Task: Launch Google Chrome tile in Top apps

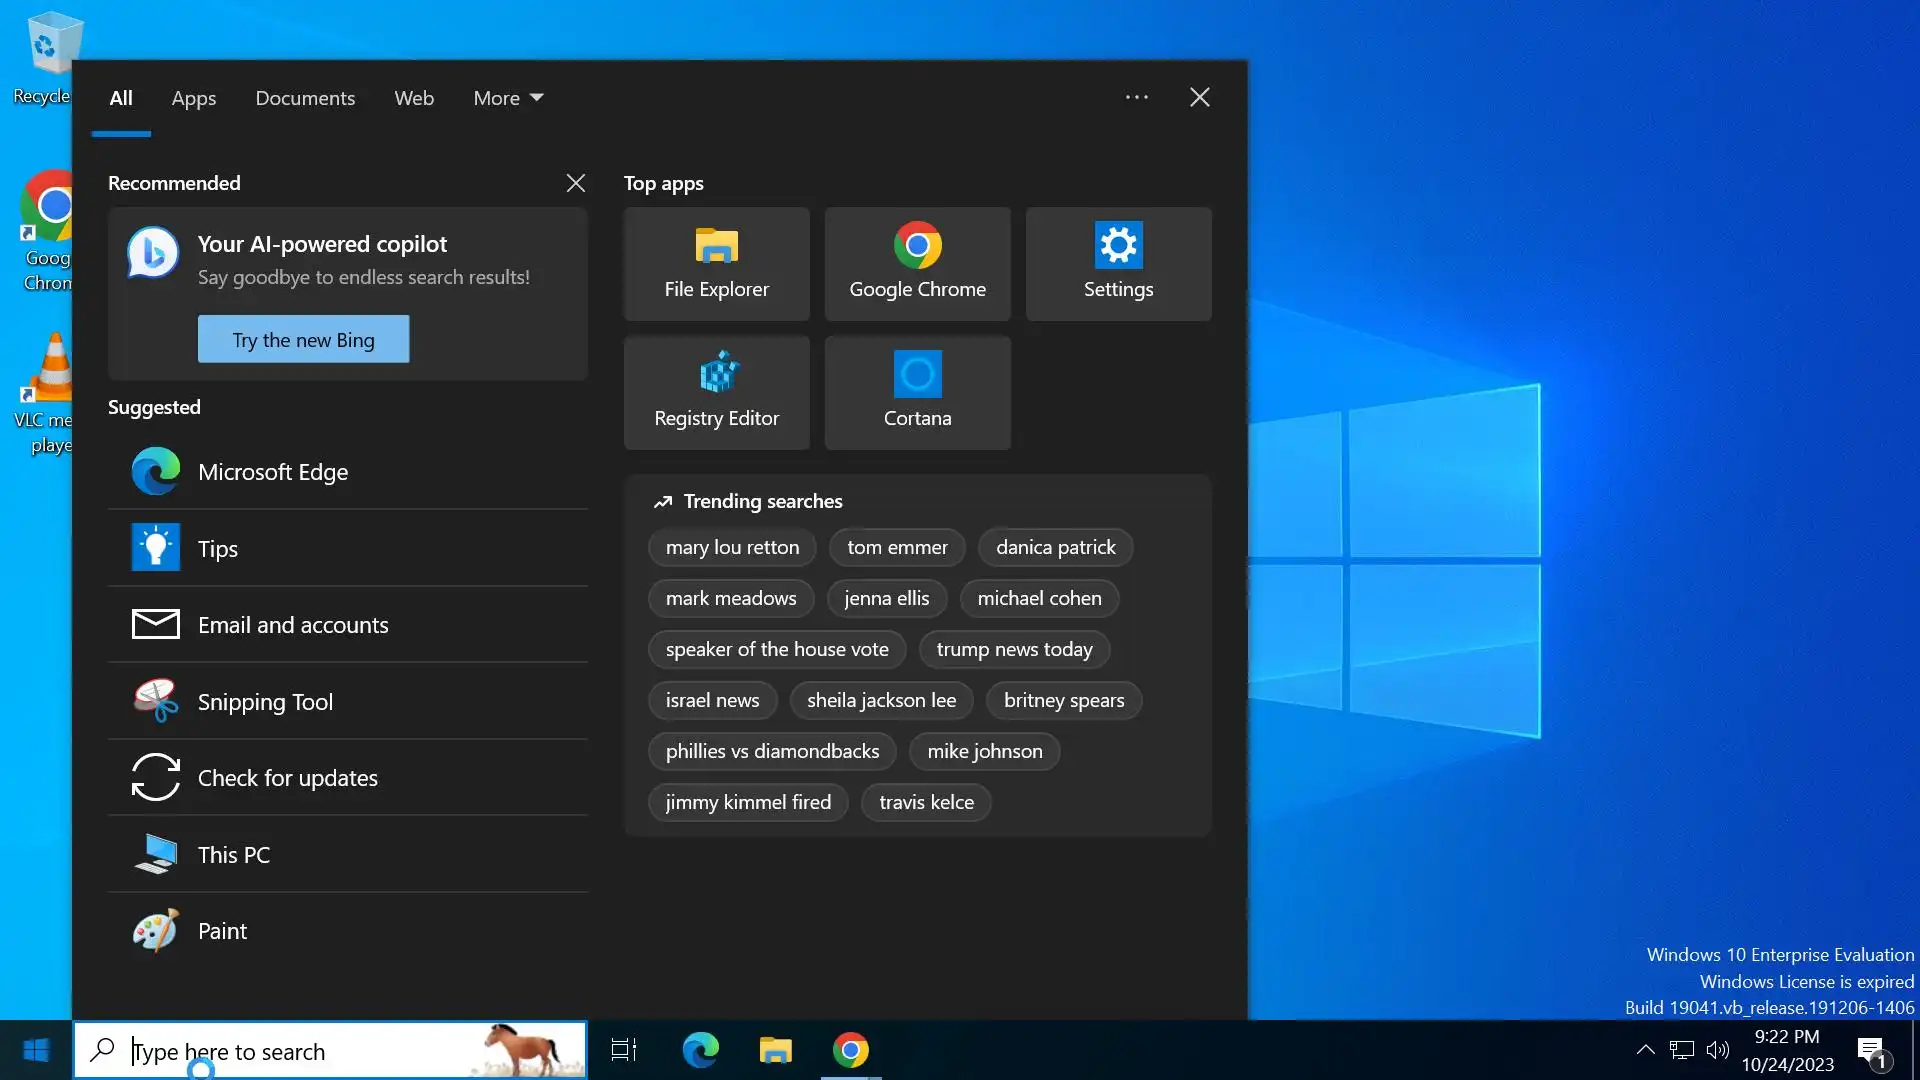Action: tap(917, 264)
